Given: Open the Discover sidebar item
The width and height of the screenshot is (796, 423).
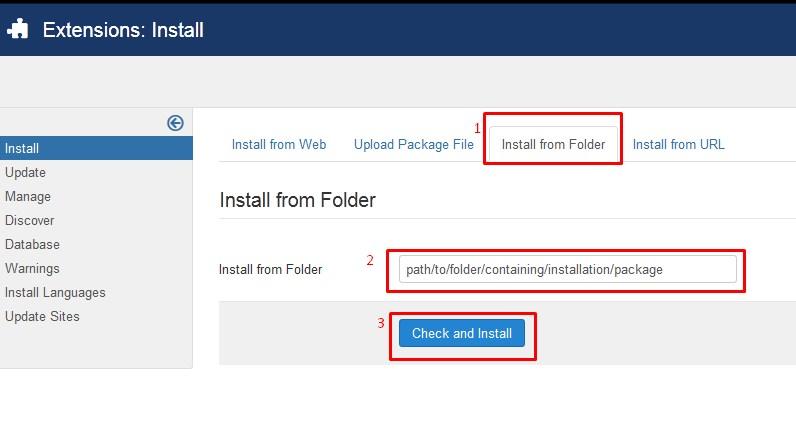Looking at the screenshot, I should 30,220.
